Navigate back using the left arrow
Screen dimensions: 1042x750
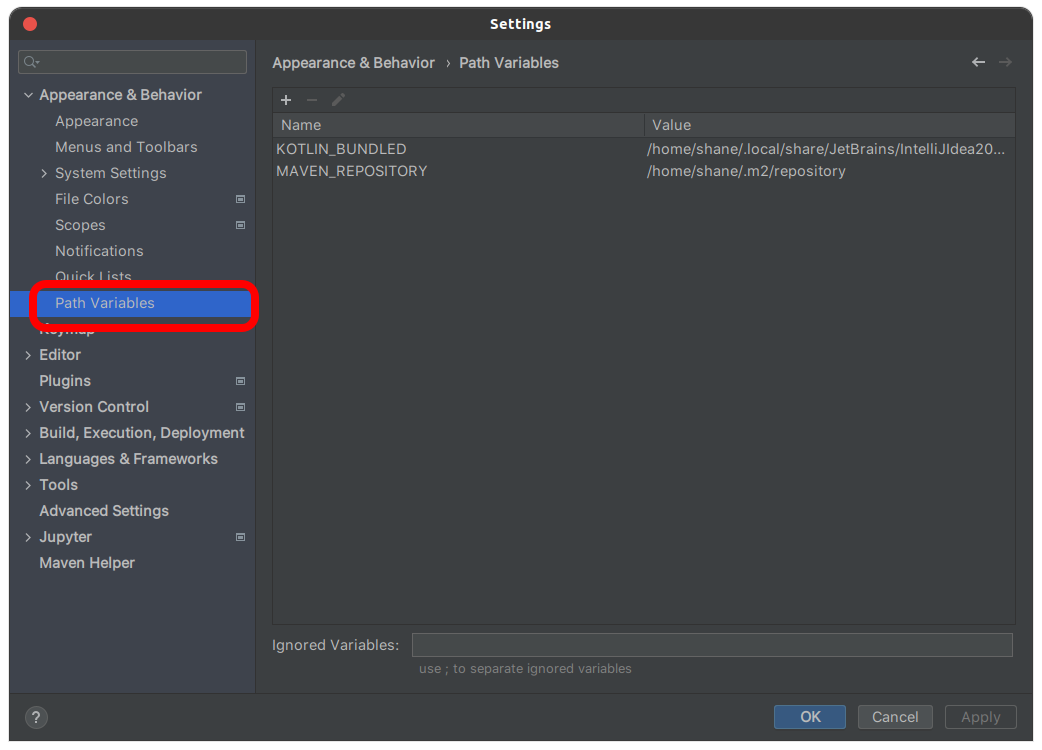(977, 62)
